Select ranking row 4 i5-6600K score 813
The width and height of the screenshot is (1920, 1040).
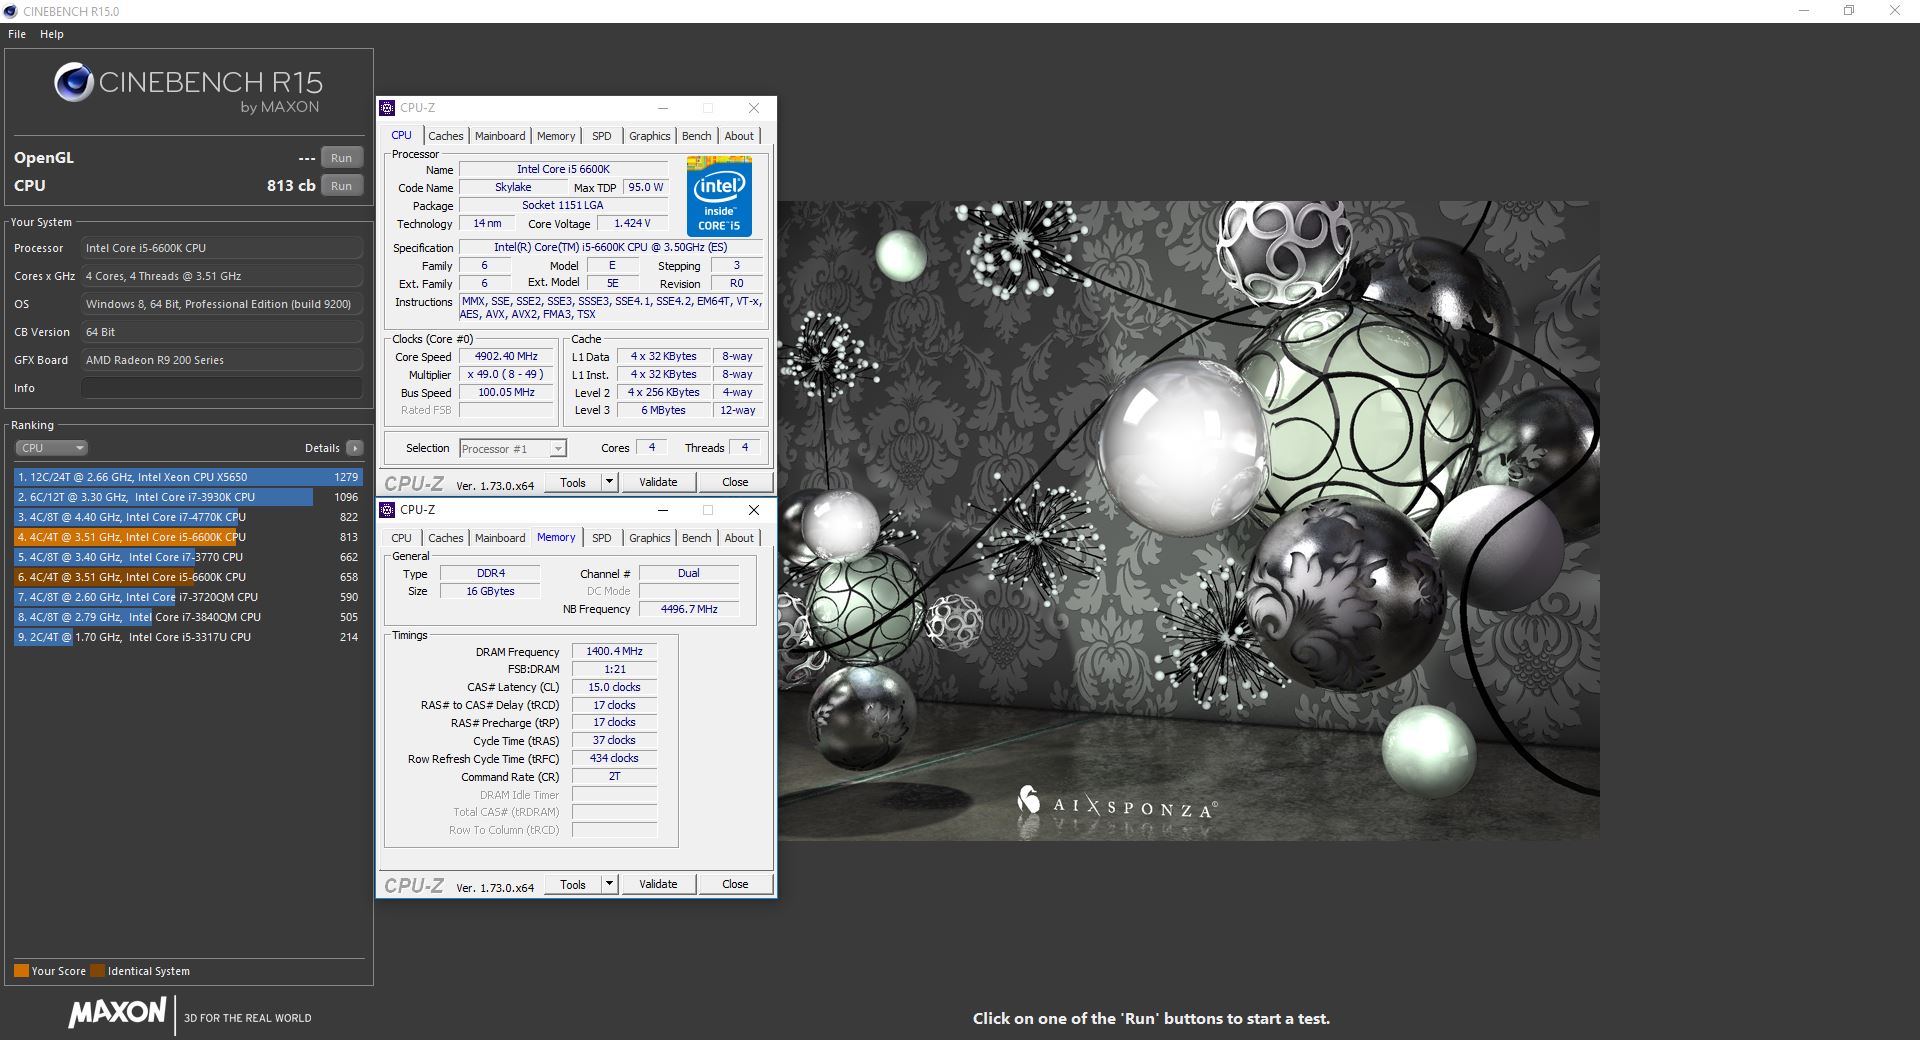(188, 537)
